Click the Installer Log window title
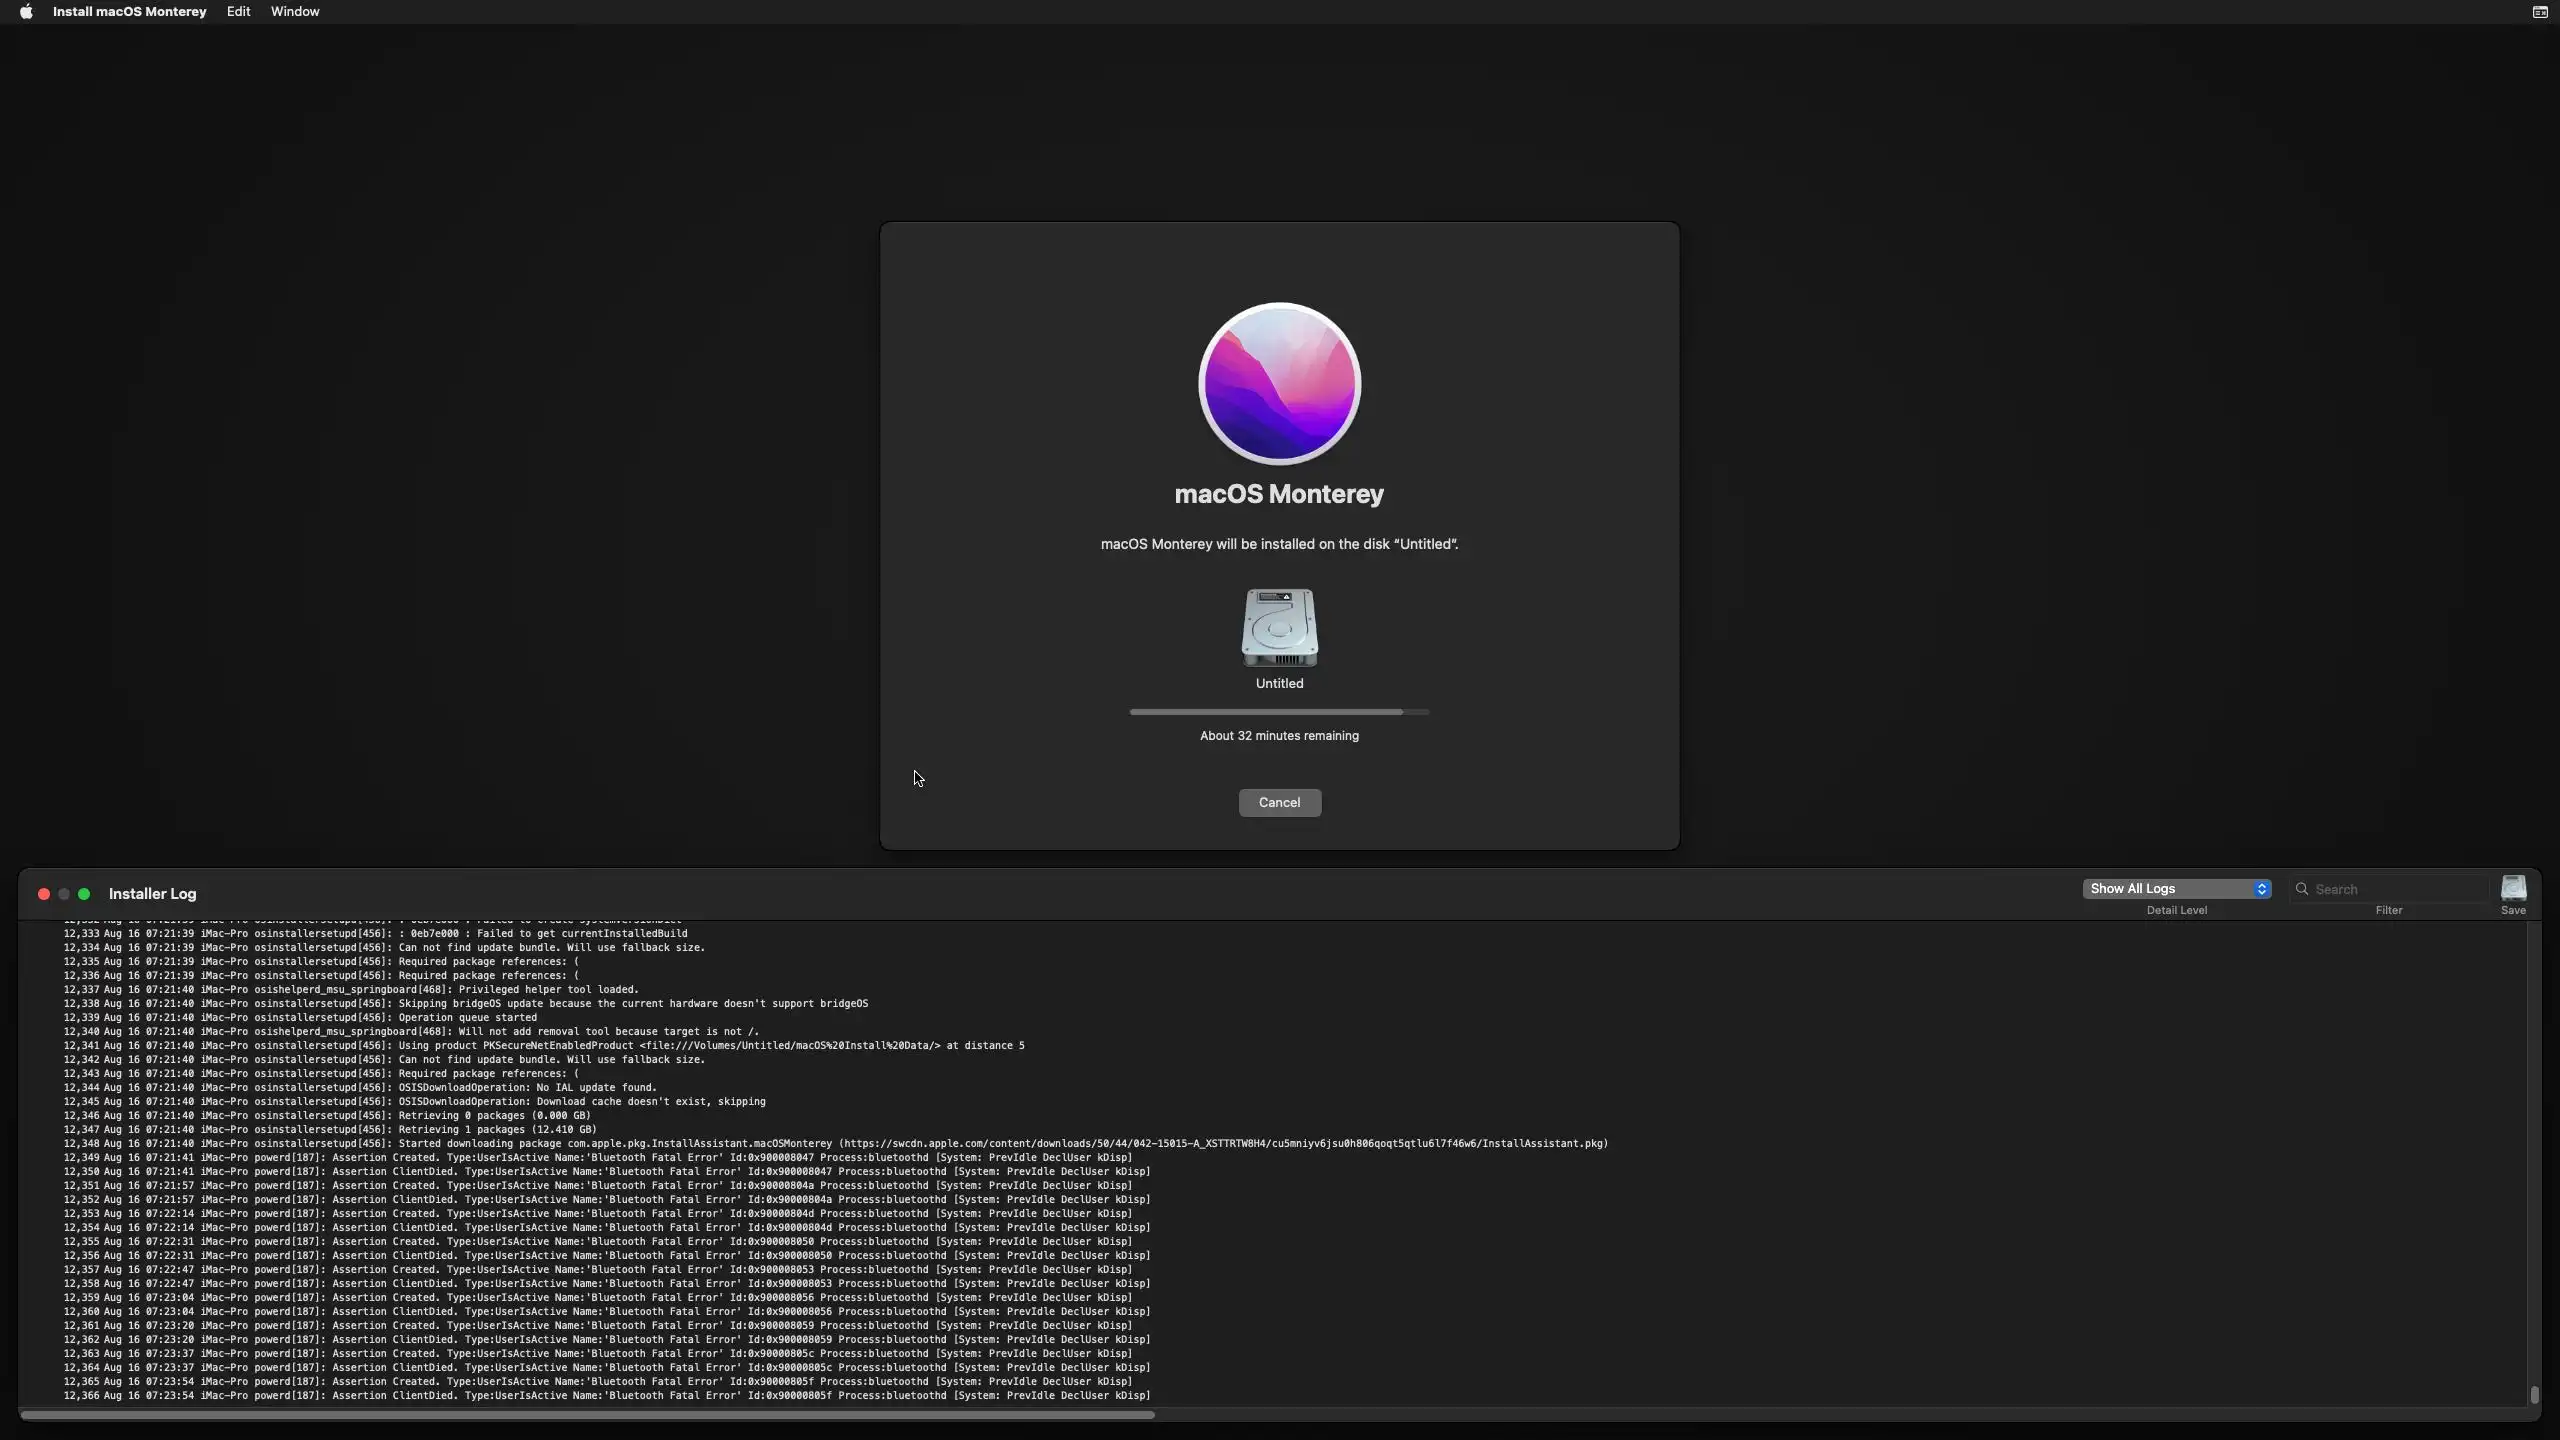The height and width of the screenshot is (1440, 2560). pos(152,894)
